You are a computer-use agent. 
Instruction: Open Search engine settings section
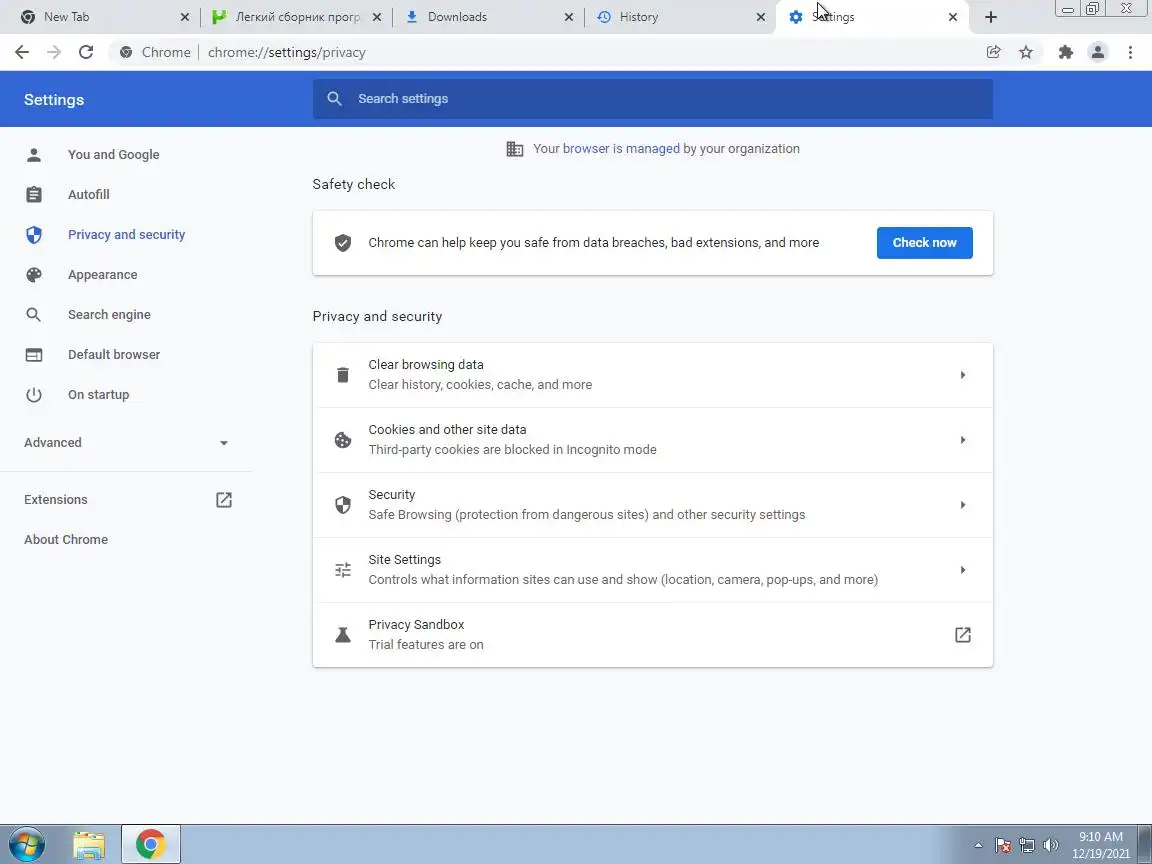coord(109,314)
